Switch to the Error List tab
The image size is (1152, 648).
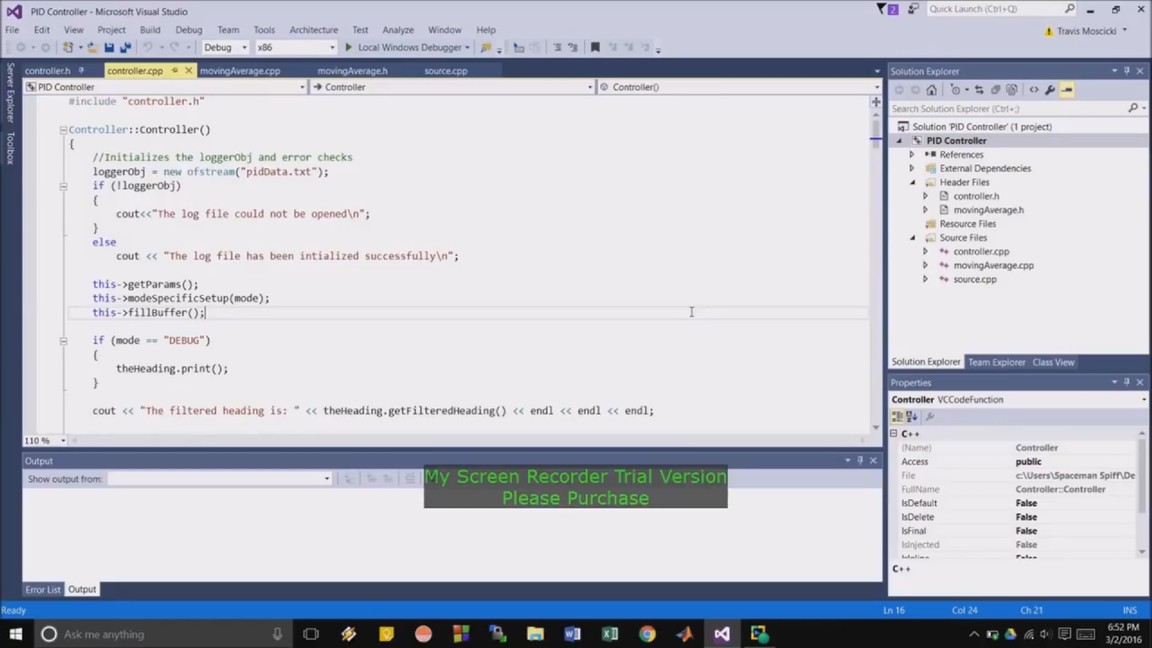coord(43,590)
